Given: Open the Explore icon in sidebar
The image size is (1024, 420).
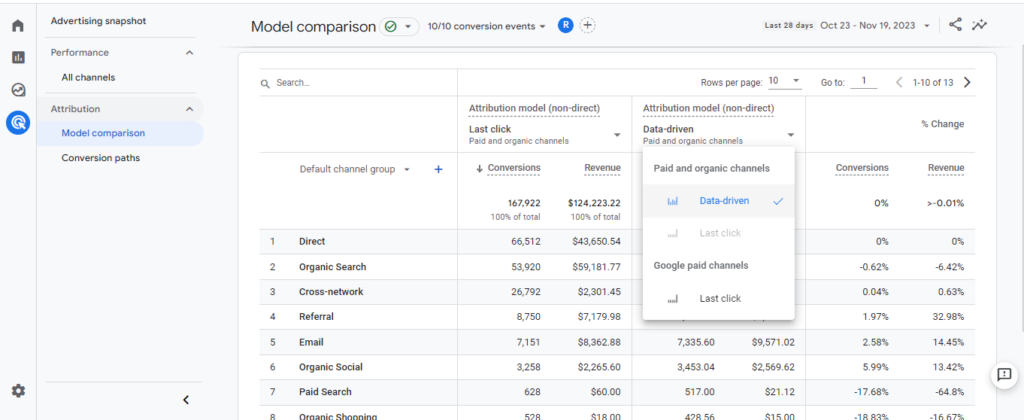Looking at the screenshot, I should point(18,90).
